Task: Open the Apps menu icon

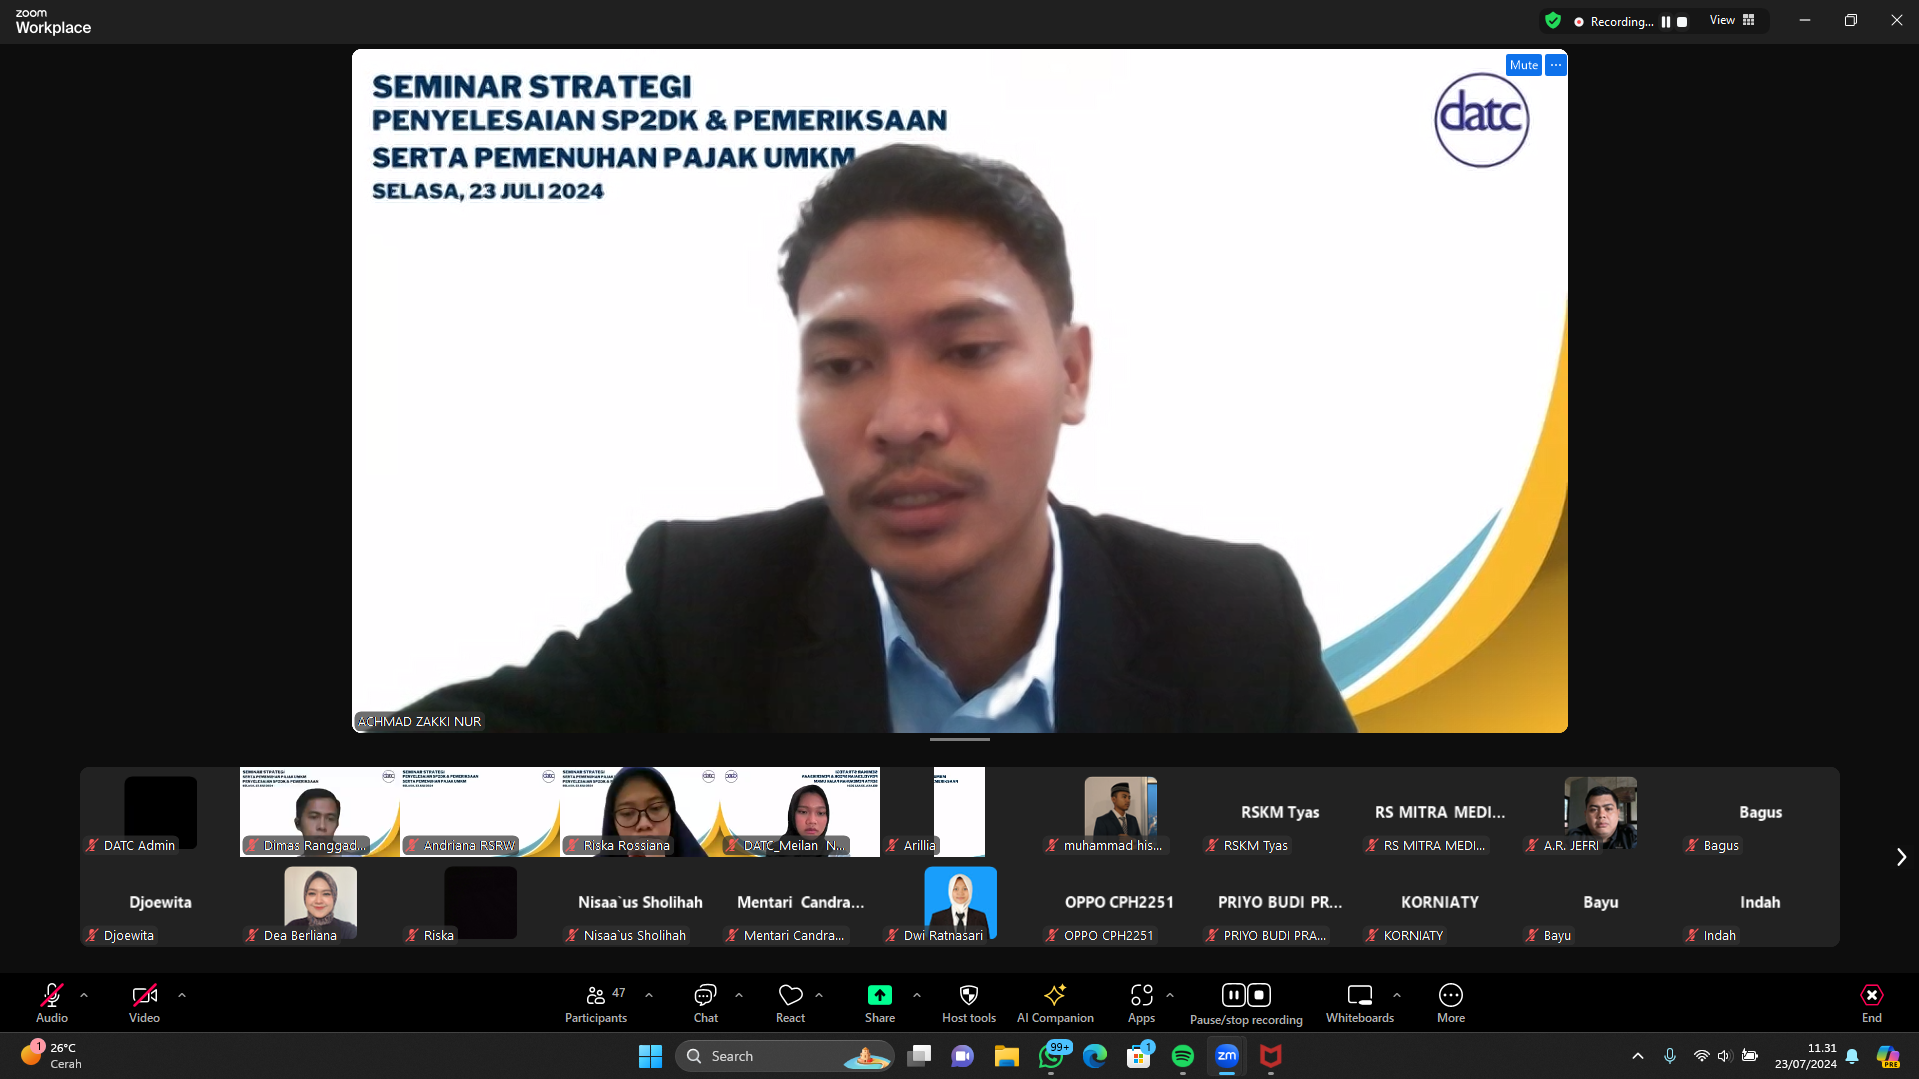Action: pos(1141,1003)
